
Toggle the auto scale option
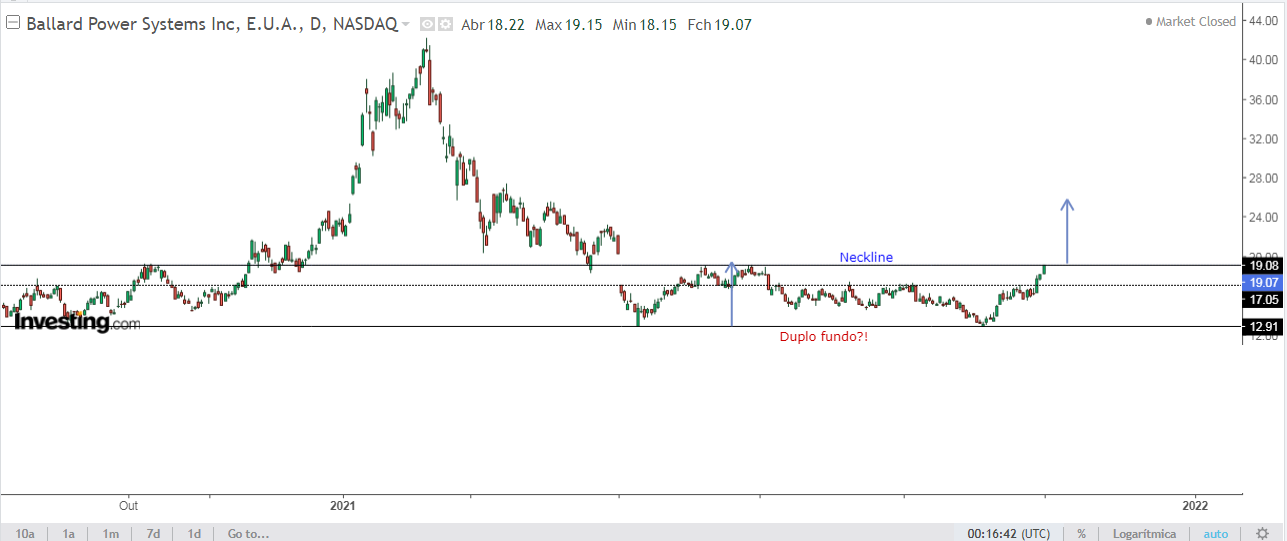click(x=1215, y=533)
